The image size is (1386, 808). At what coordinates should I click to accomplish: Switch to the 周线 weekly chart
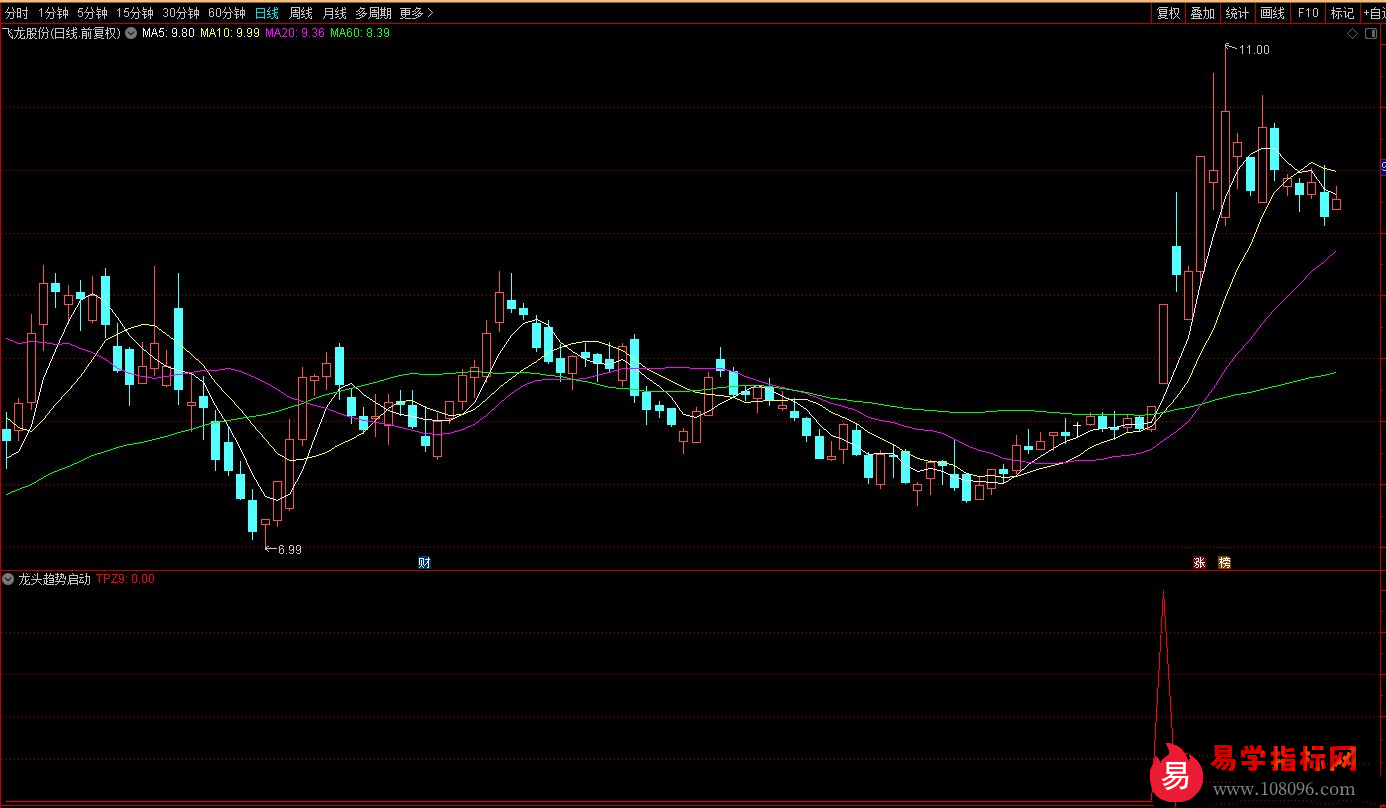300,13
